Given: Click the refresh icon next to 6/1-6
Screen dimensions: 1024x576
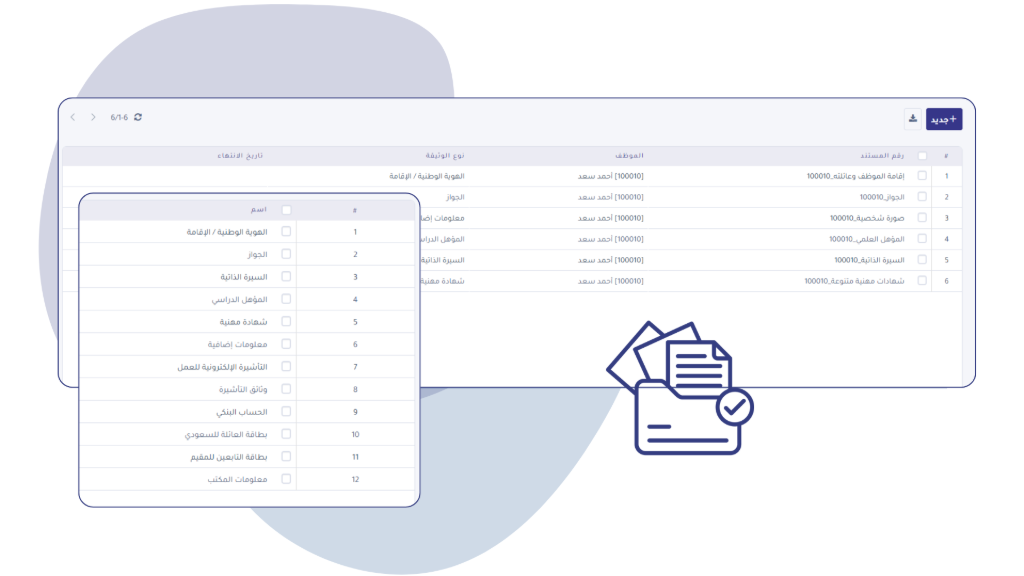Looking at the screenshot, I should click(138, 117).
